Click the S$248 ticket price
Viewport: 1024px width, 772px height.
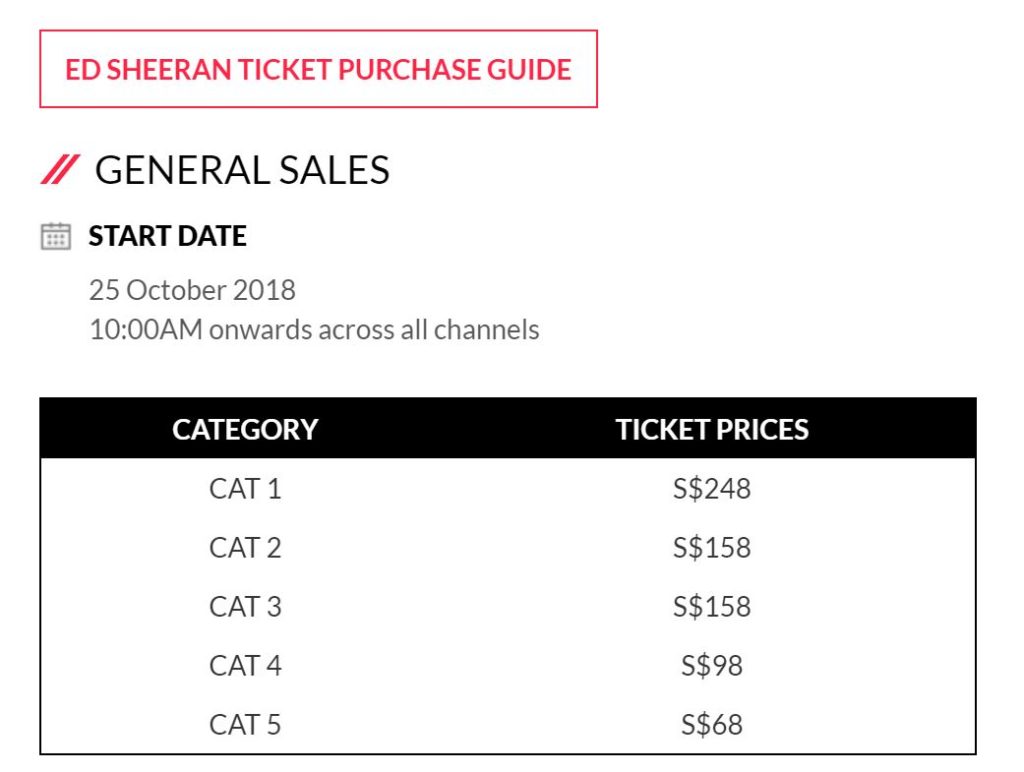pyautogui.click(x=712, y=489)
